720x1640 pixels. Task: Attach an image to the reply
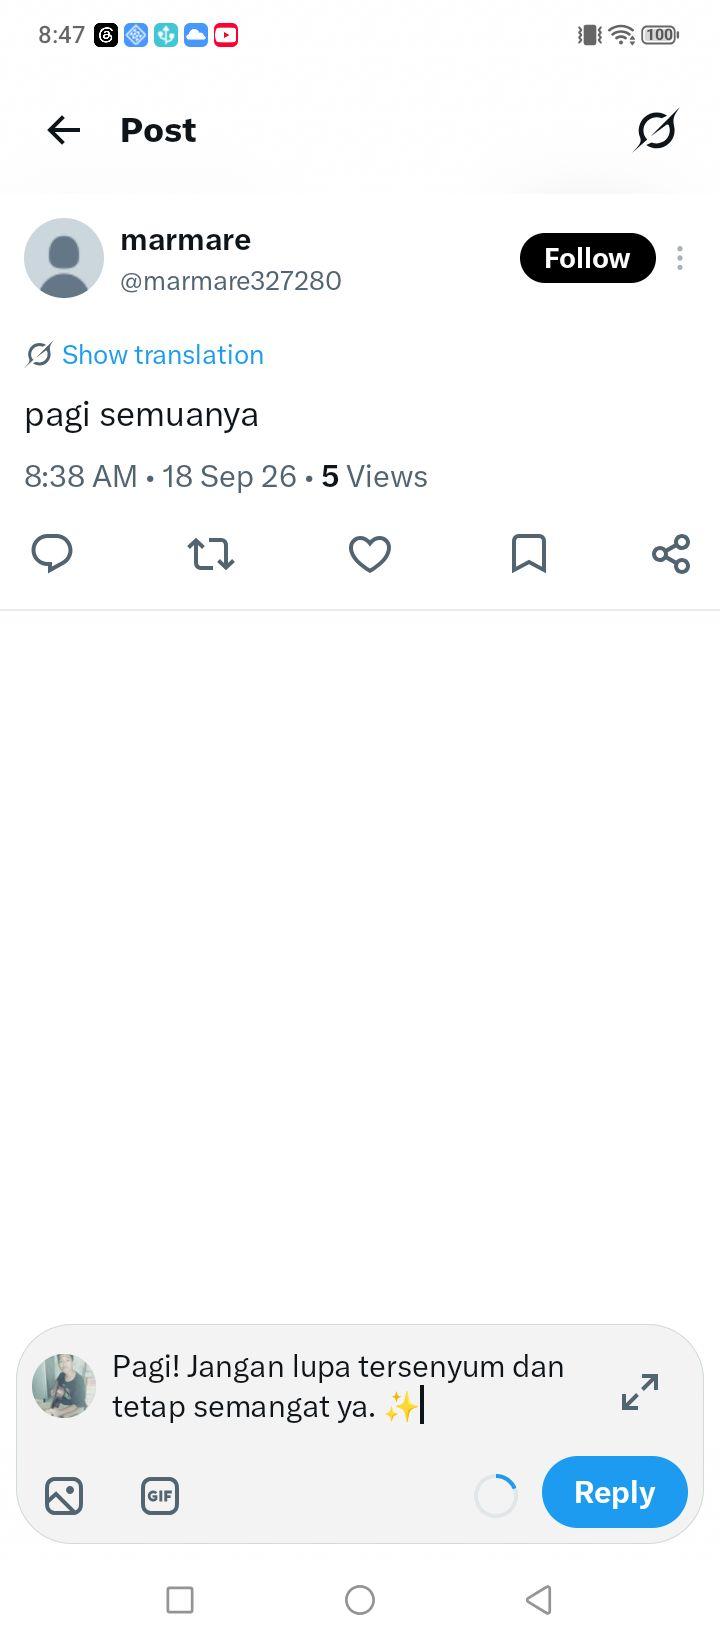(x=64, y=1496)
